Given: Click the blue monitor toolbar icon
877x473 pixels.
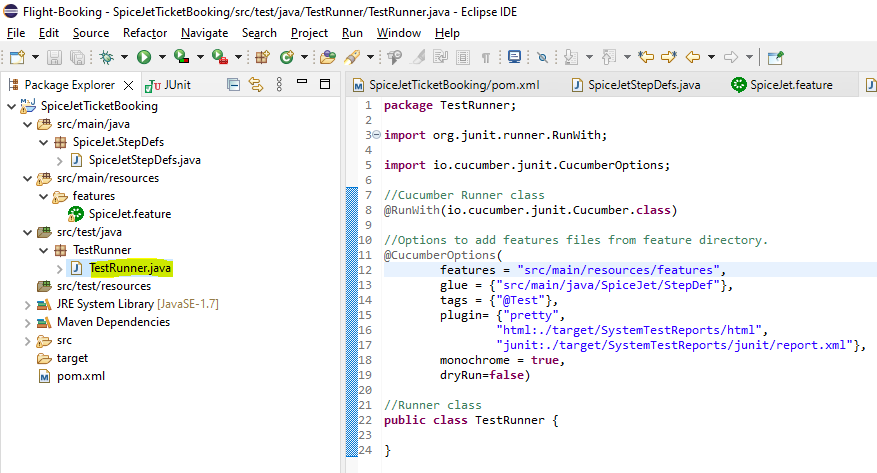Looking at the screenshot, I should [x=515, y=57].
